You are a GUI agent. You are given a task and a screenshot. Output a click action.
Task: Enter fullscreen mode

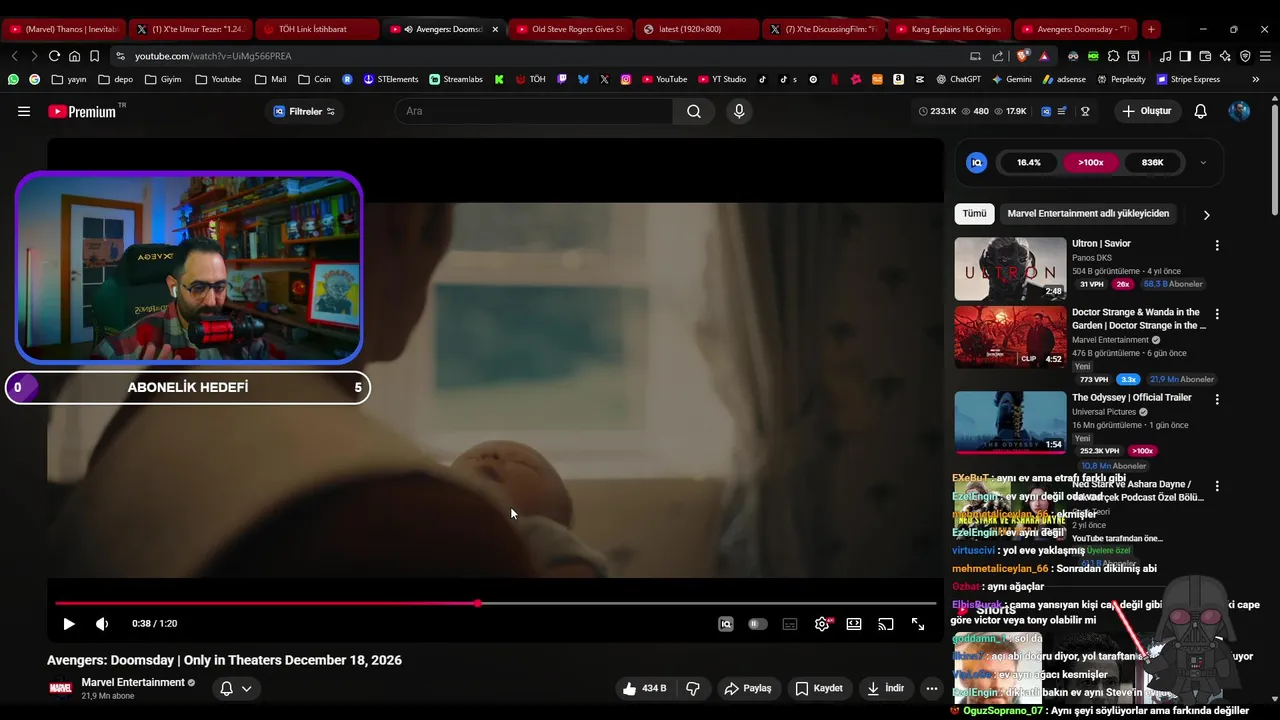918,624
